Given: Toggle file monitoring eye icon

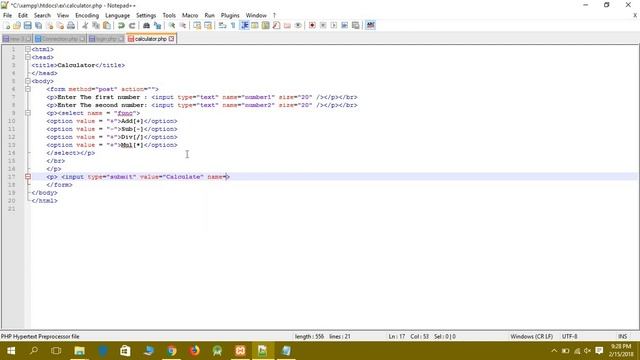Looking at the screenshot, I should click(x=298, y=25).
